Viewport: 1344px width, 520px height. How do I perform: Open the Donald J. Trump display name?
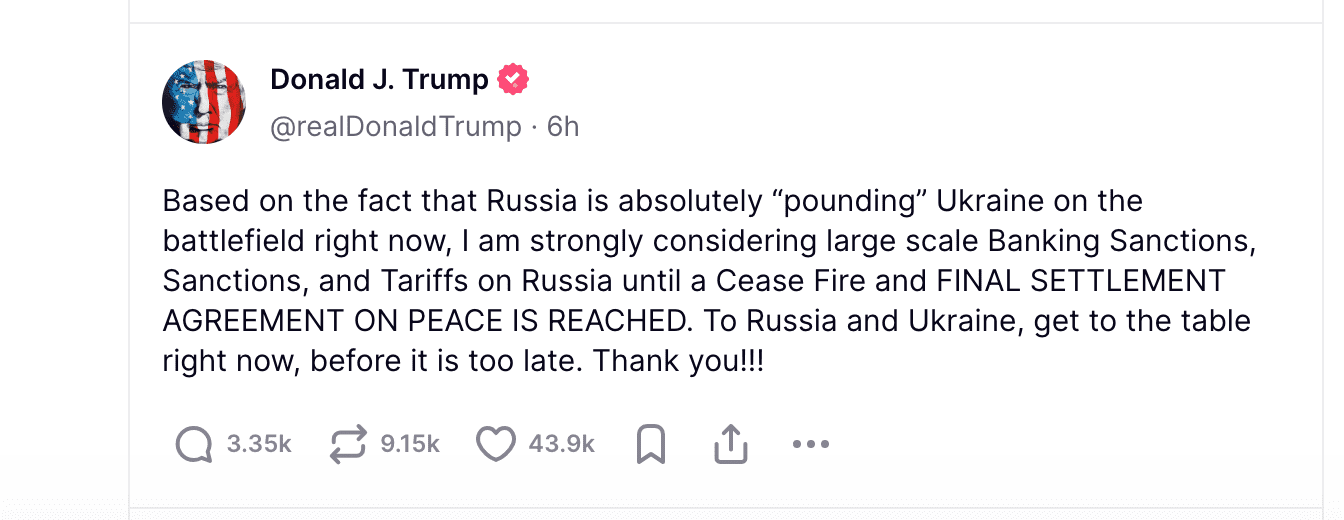coord(379,79)
